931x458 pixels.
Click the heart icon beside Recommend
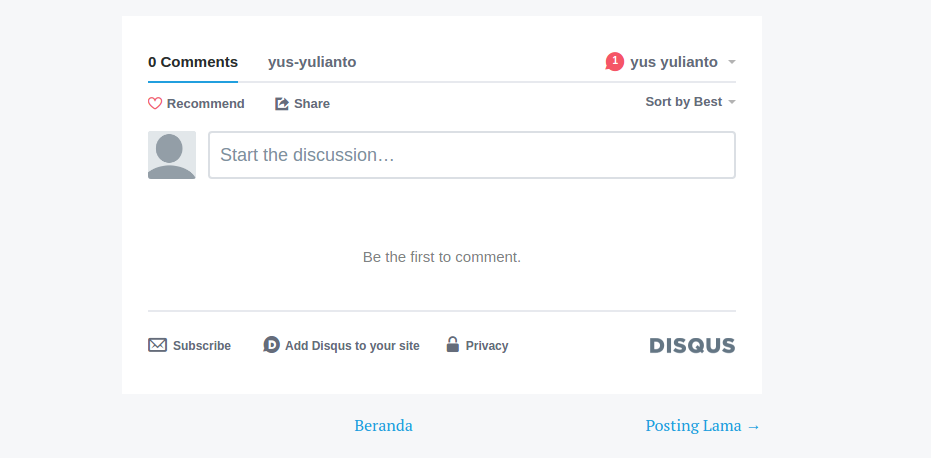point(155,104)
